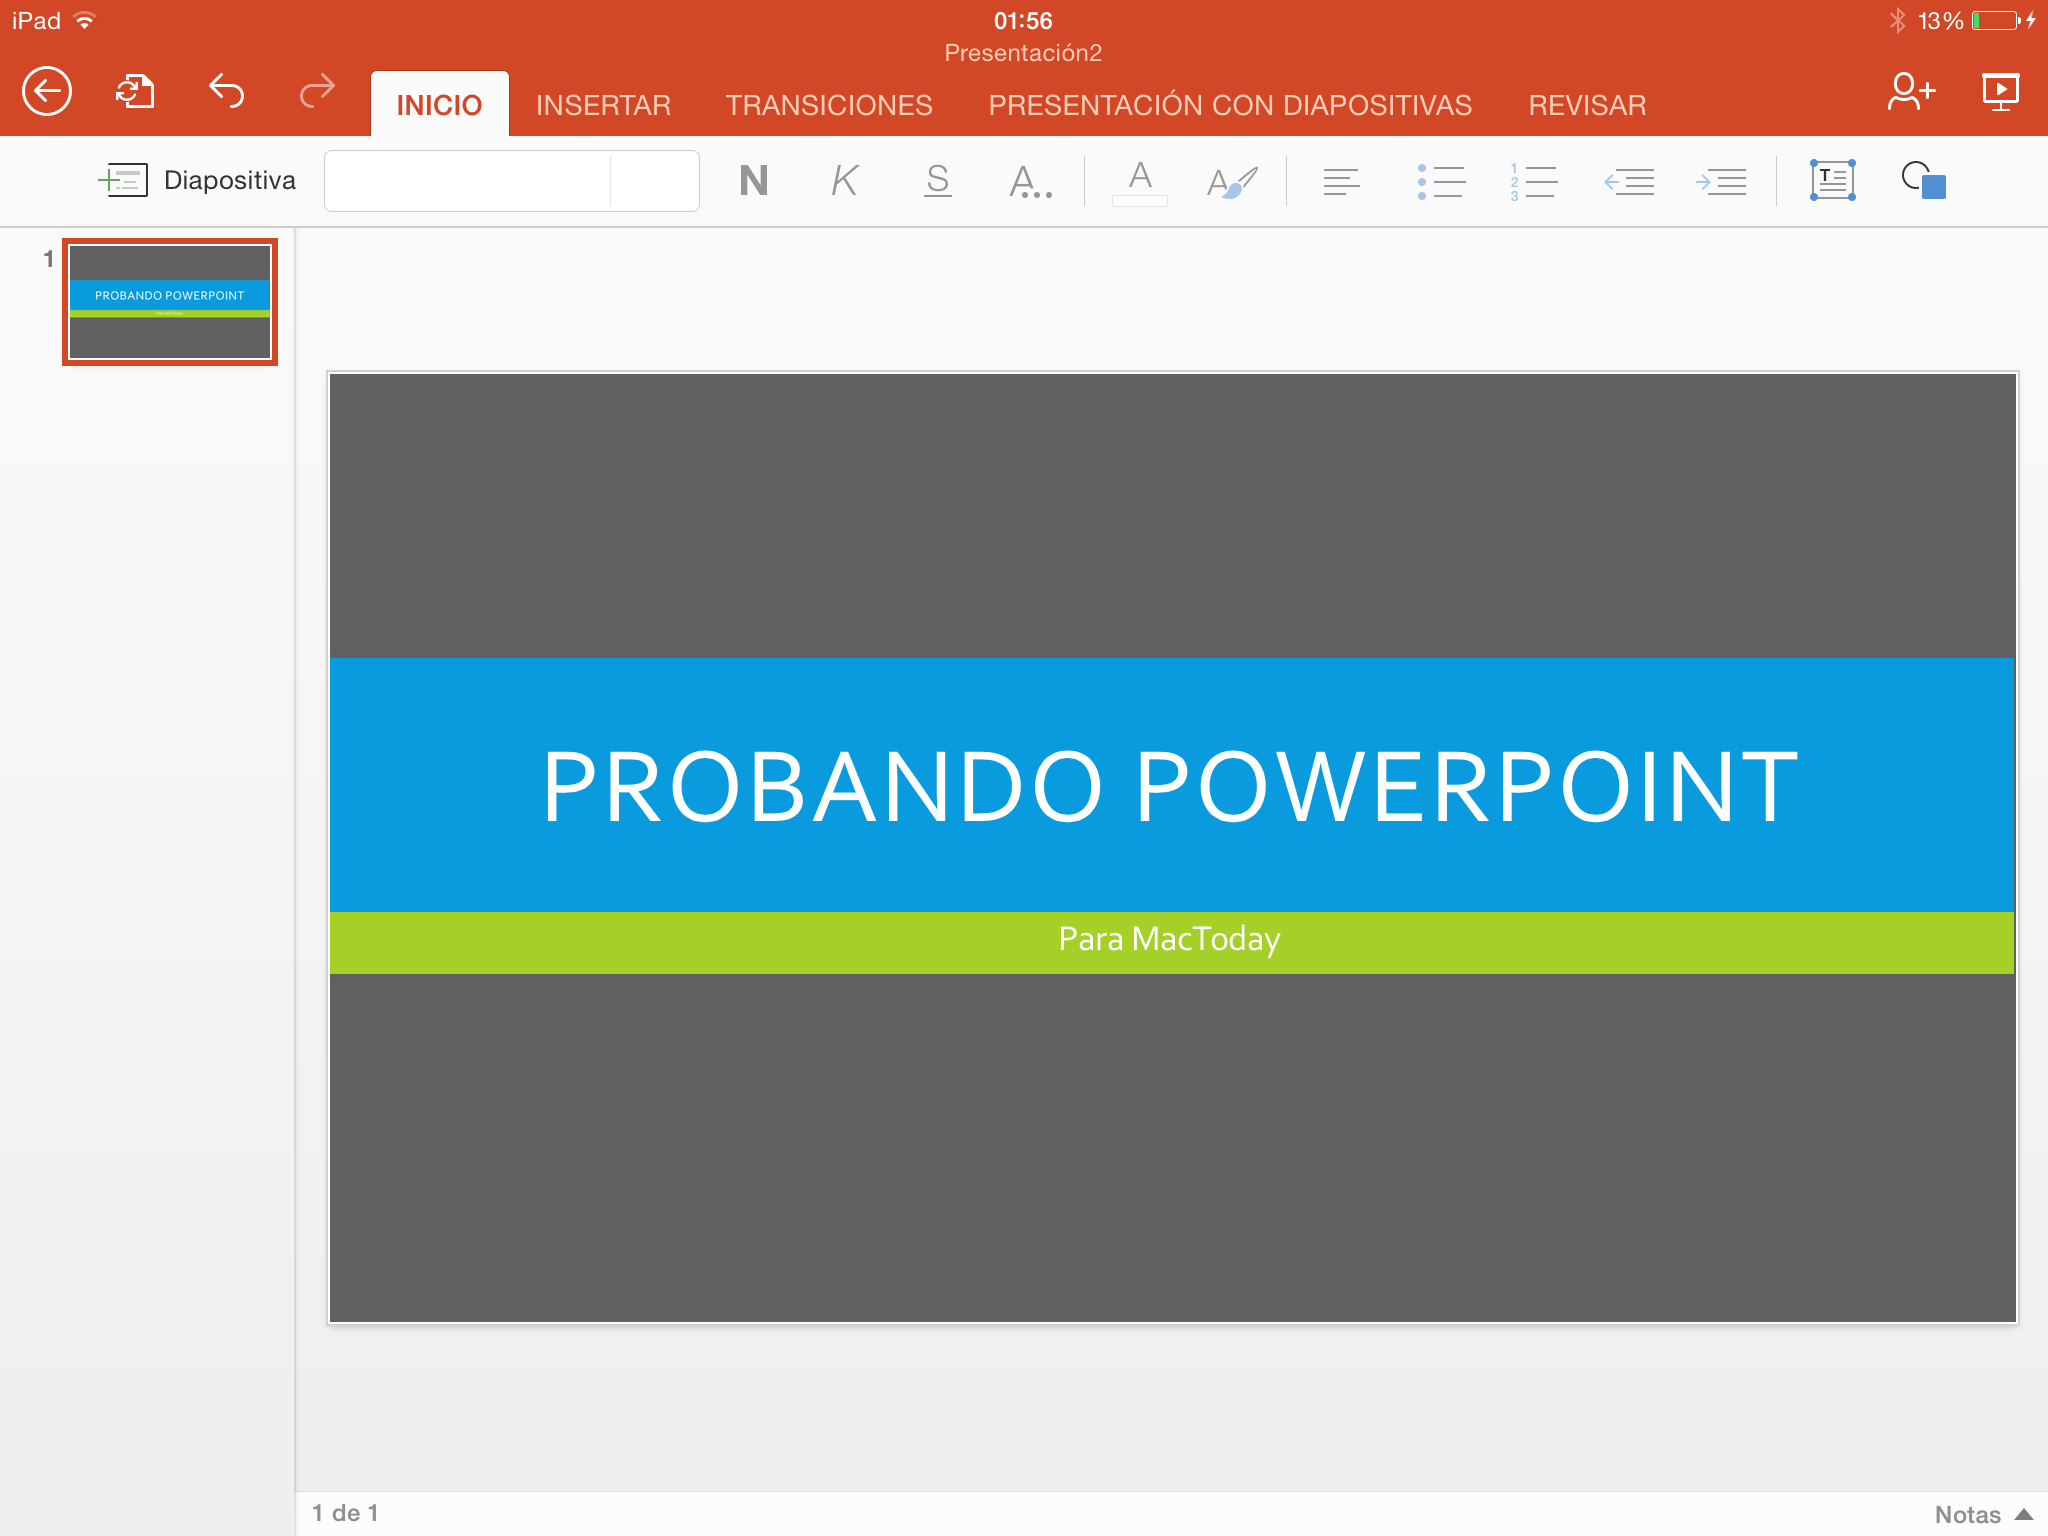The image size is (2048, 1536).
Task: Open the font color A swatch
Action: coord(1139,181)
